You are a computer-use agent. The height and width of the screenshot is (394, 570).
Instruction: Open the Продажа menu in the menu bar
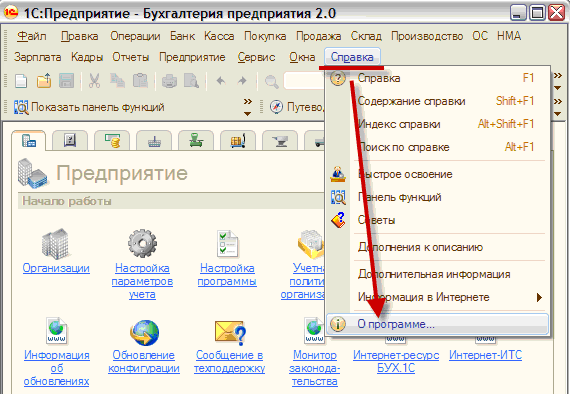pos(318,36)
